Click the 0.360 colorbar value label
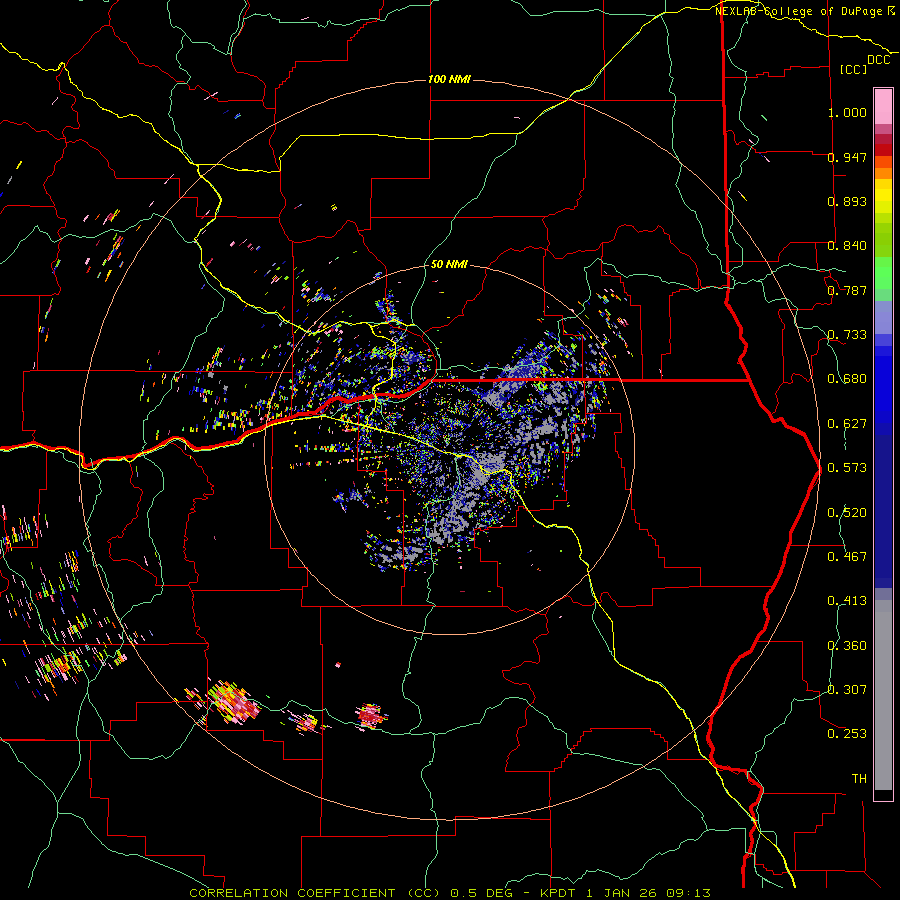The height and width of the screenshot is (900, 900). 847,646
